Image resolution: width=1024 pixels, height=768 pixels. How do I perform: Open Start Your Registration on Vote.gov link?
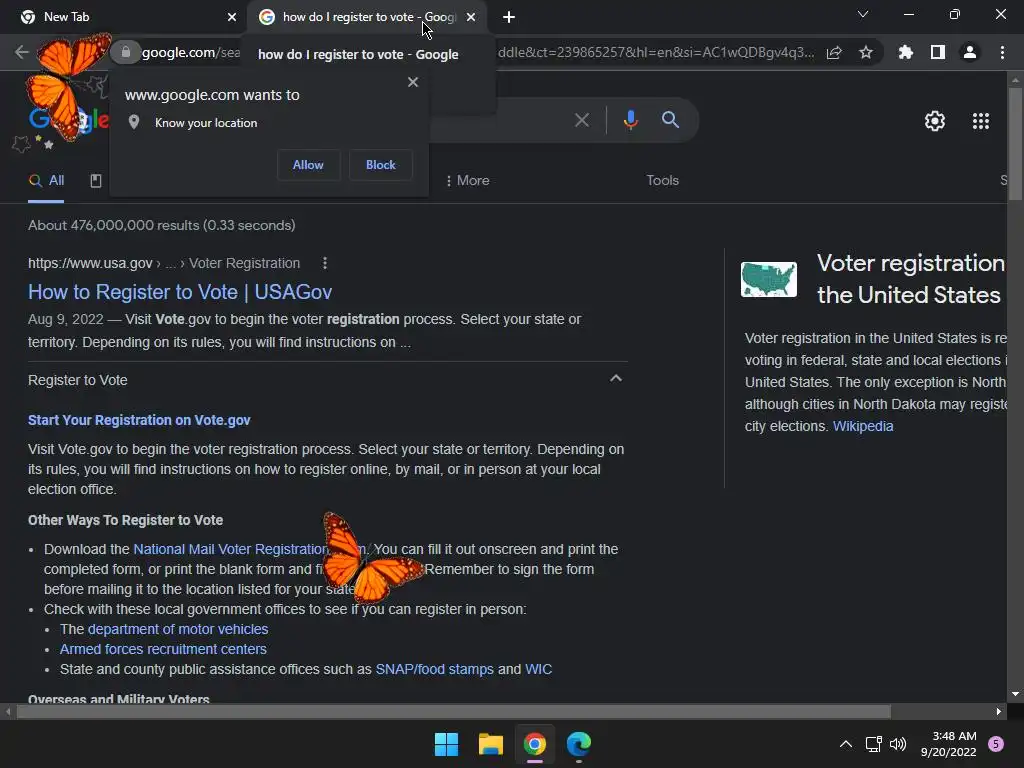139,420
